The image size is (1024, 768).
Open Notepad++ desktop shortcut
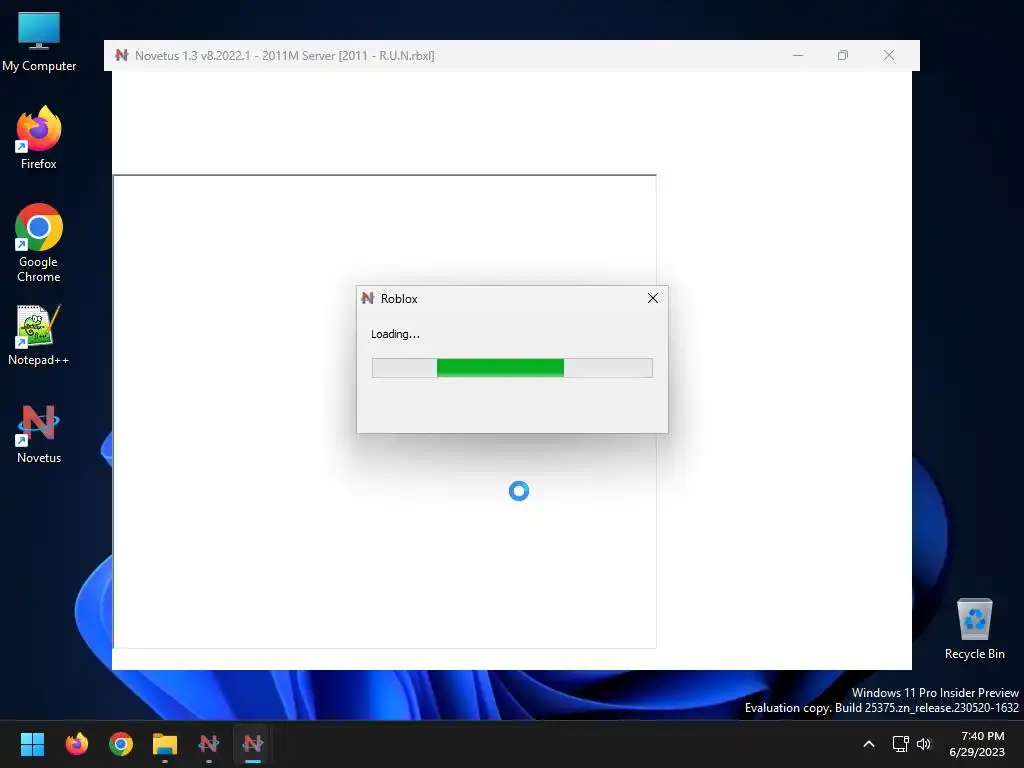pos(39,334)
